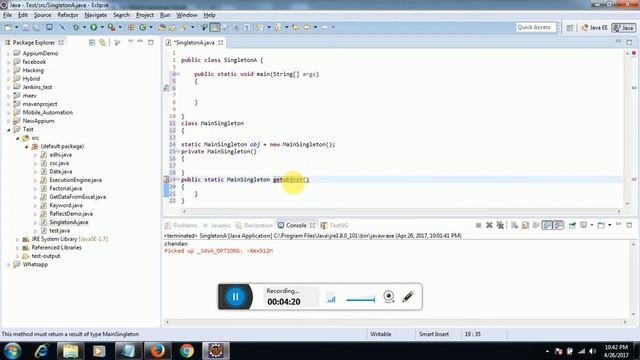The image size is (640, 360).
Task: Click the quick fix marker at line 6
Action: 166,88
